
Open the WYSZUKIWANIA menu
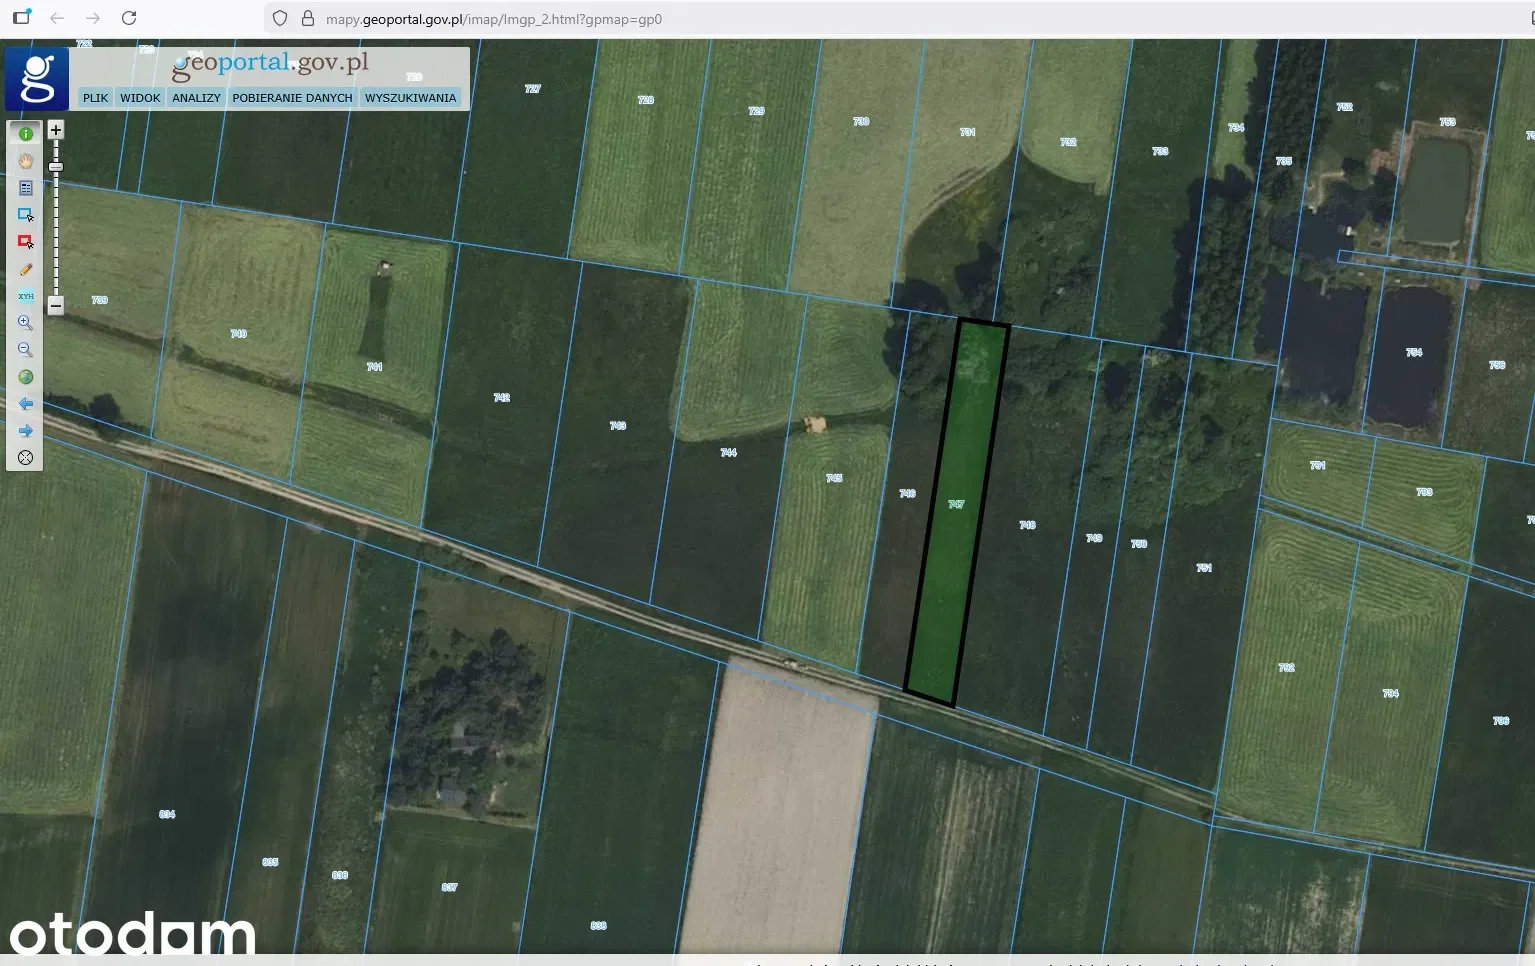410,98
